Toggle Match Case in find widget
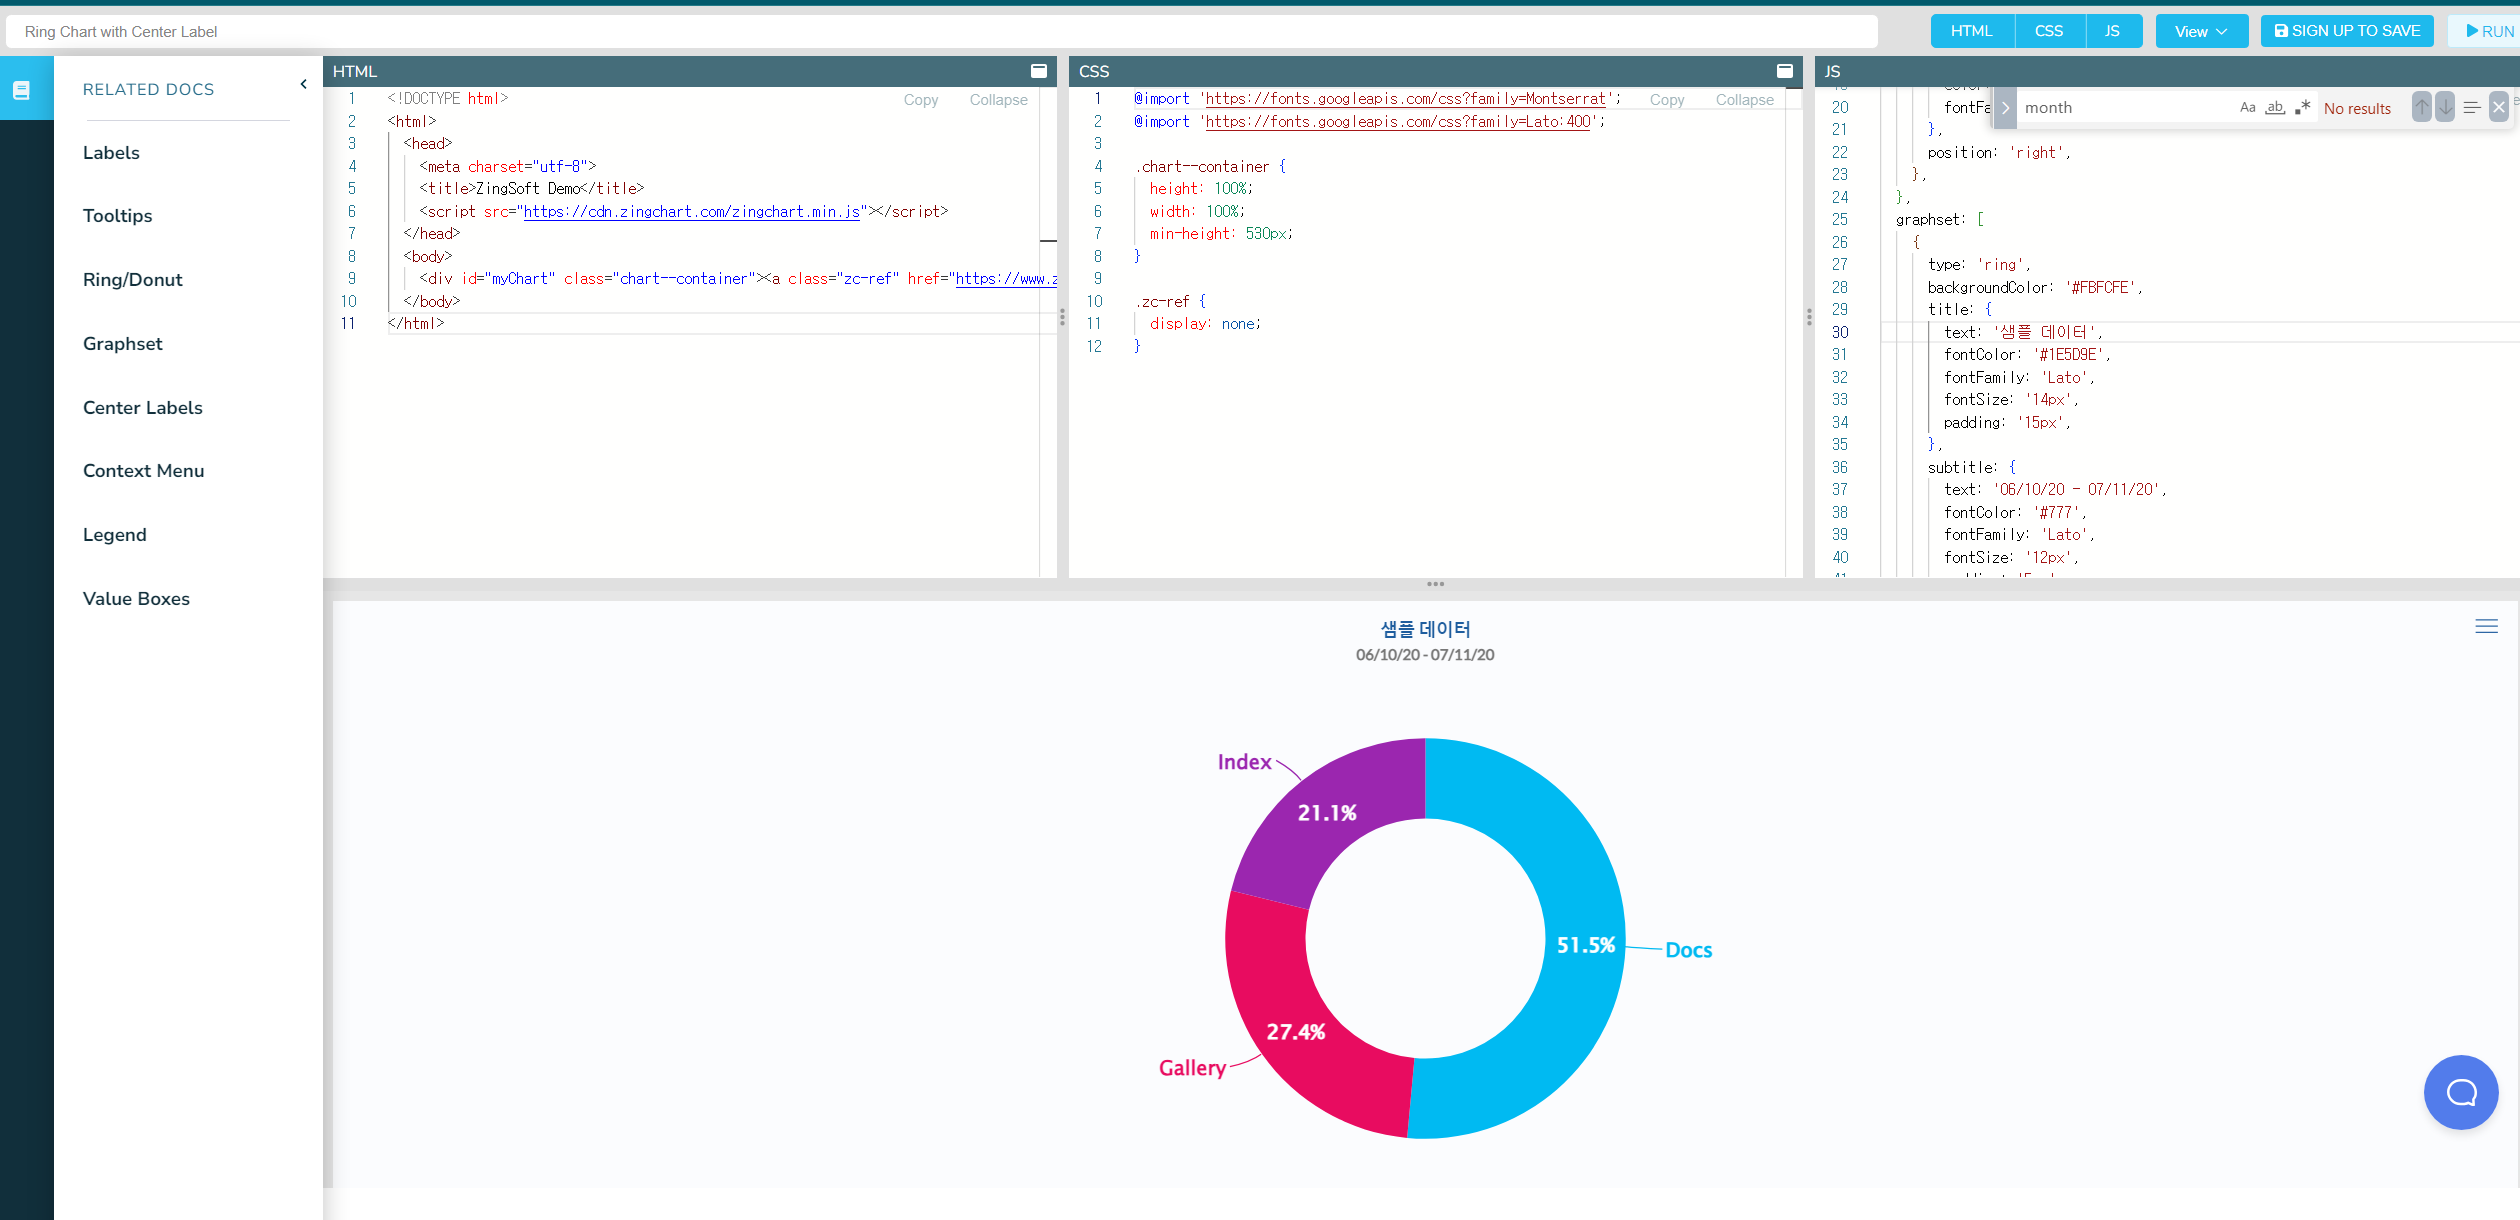This screenshot has width=2520, height=1220. 2248,107
